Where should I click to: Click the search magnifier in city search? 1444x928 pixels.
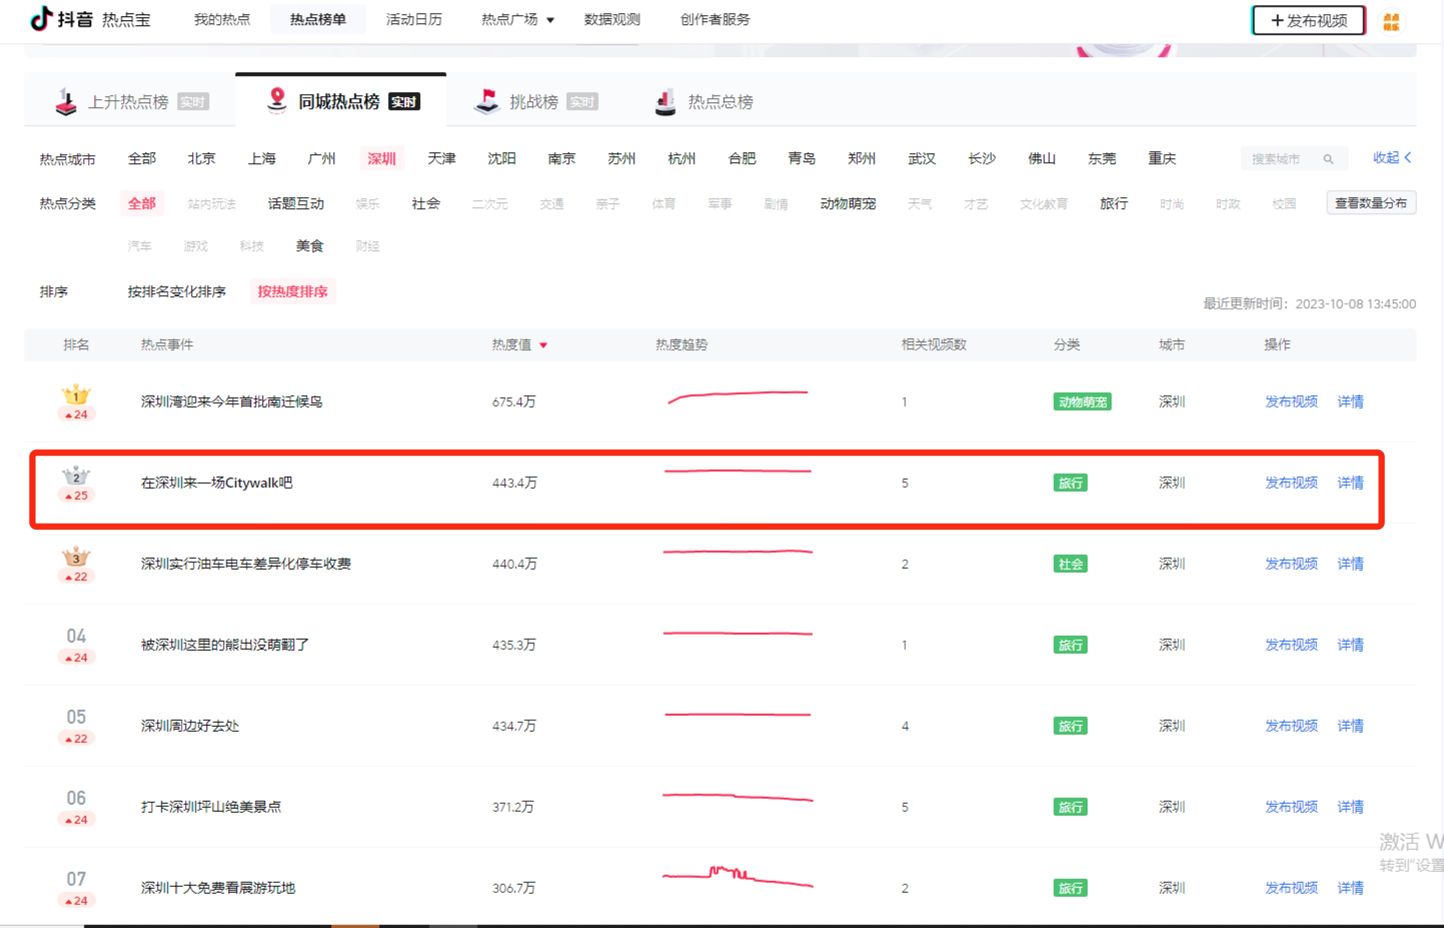pos(1328,159)
